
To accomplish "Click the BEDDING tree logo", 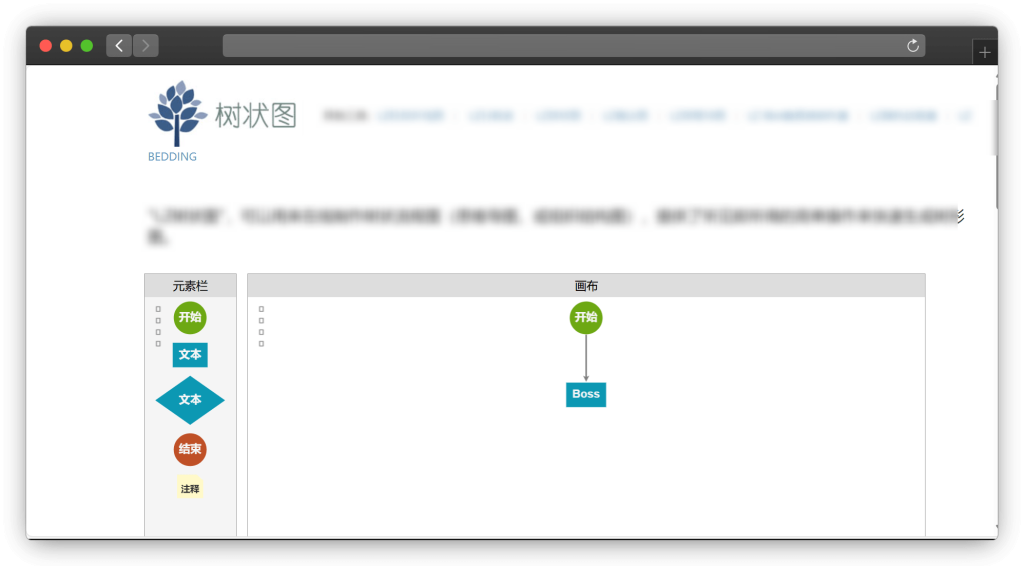I will (177, 115).
